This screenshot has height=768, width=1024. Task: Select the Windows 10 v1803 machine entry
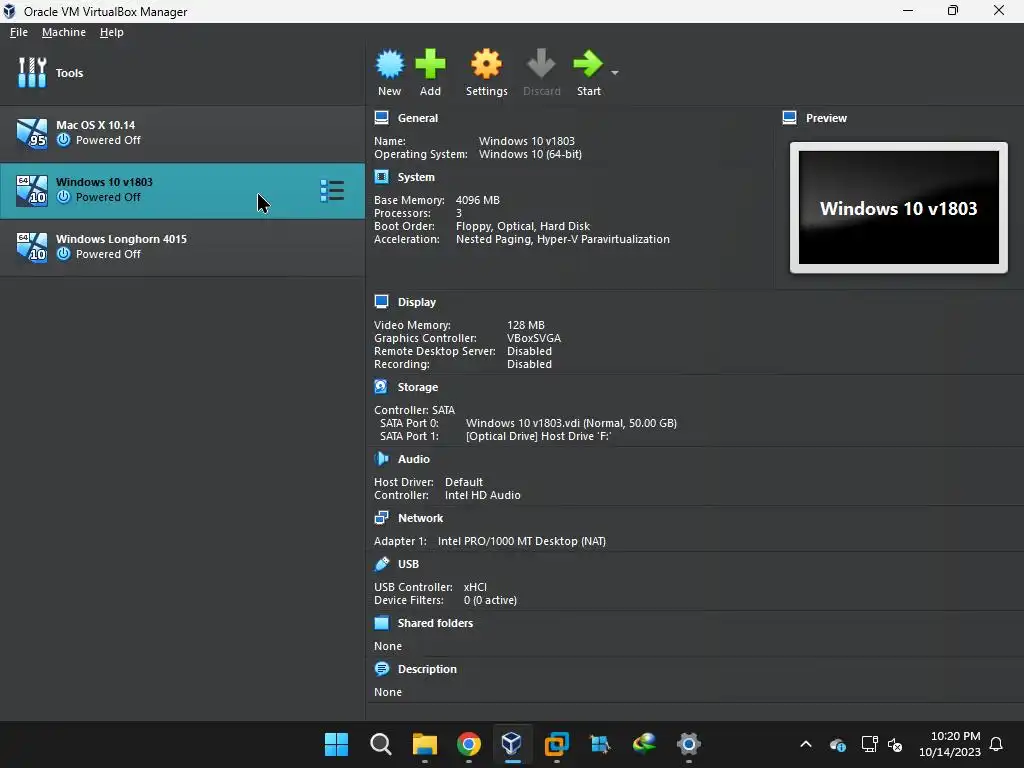pyautogui.click(x=182, y=191)
